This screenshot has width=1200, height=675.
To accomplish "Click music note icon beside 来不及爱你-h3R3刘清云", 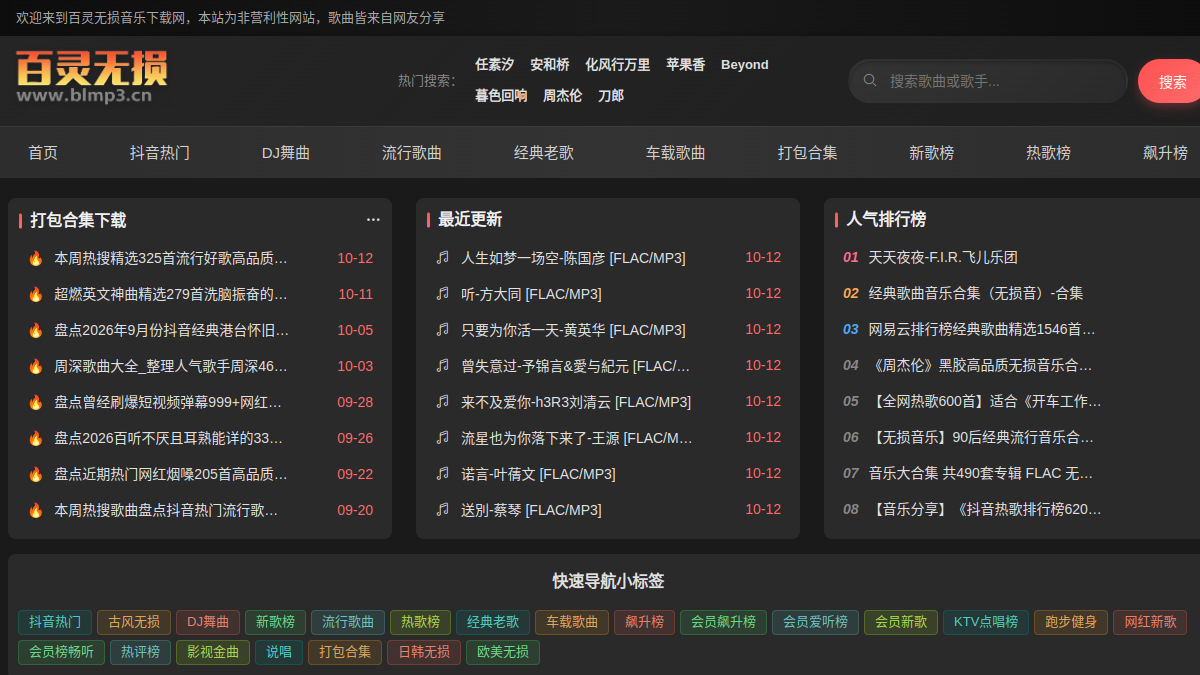I will pos(443,401).
